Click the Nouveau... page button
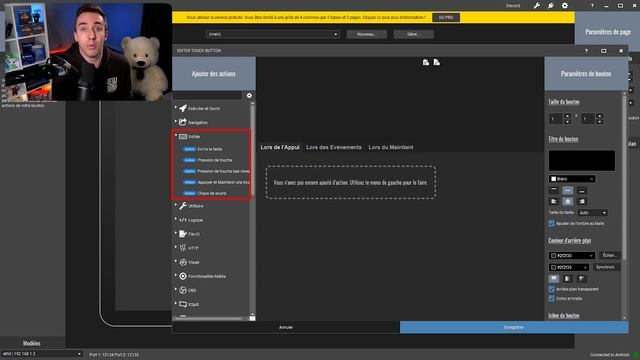The image size is (640, 360). click(367, 34)
